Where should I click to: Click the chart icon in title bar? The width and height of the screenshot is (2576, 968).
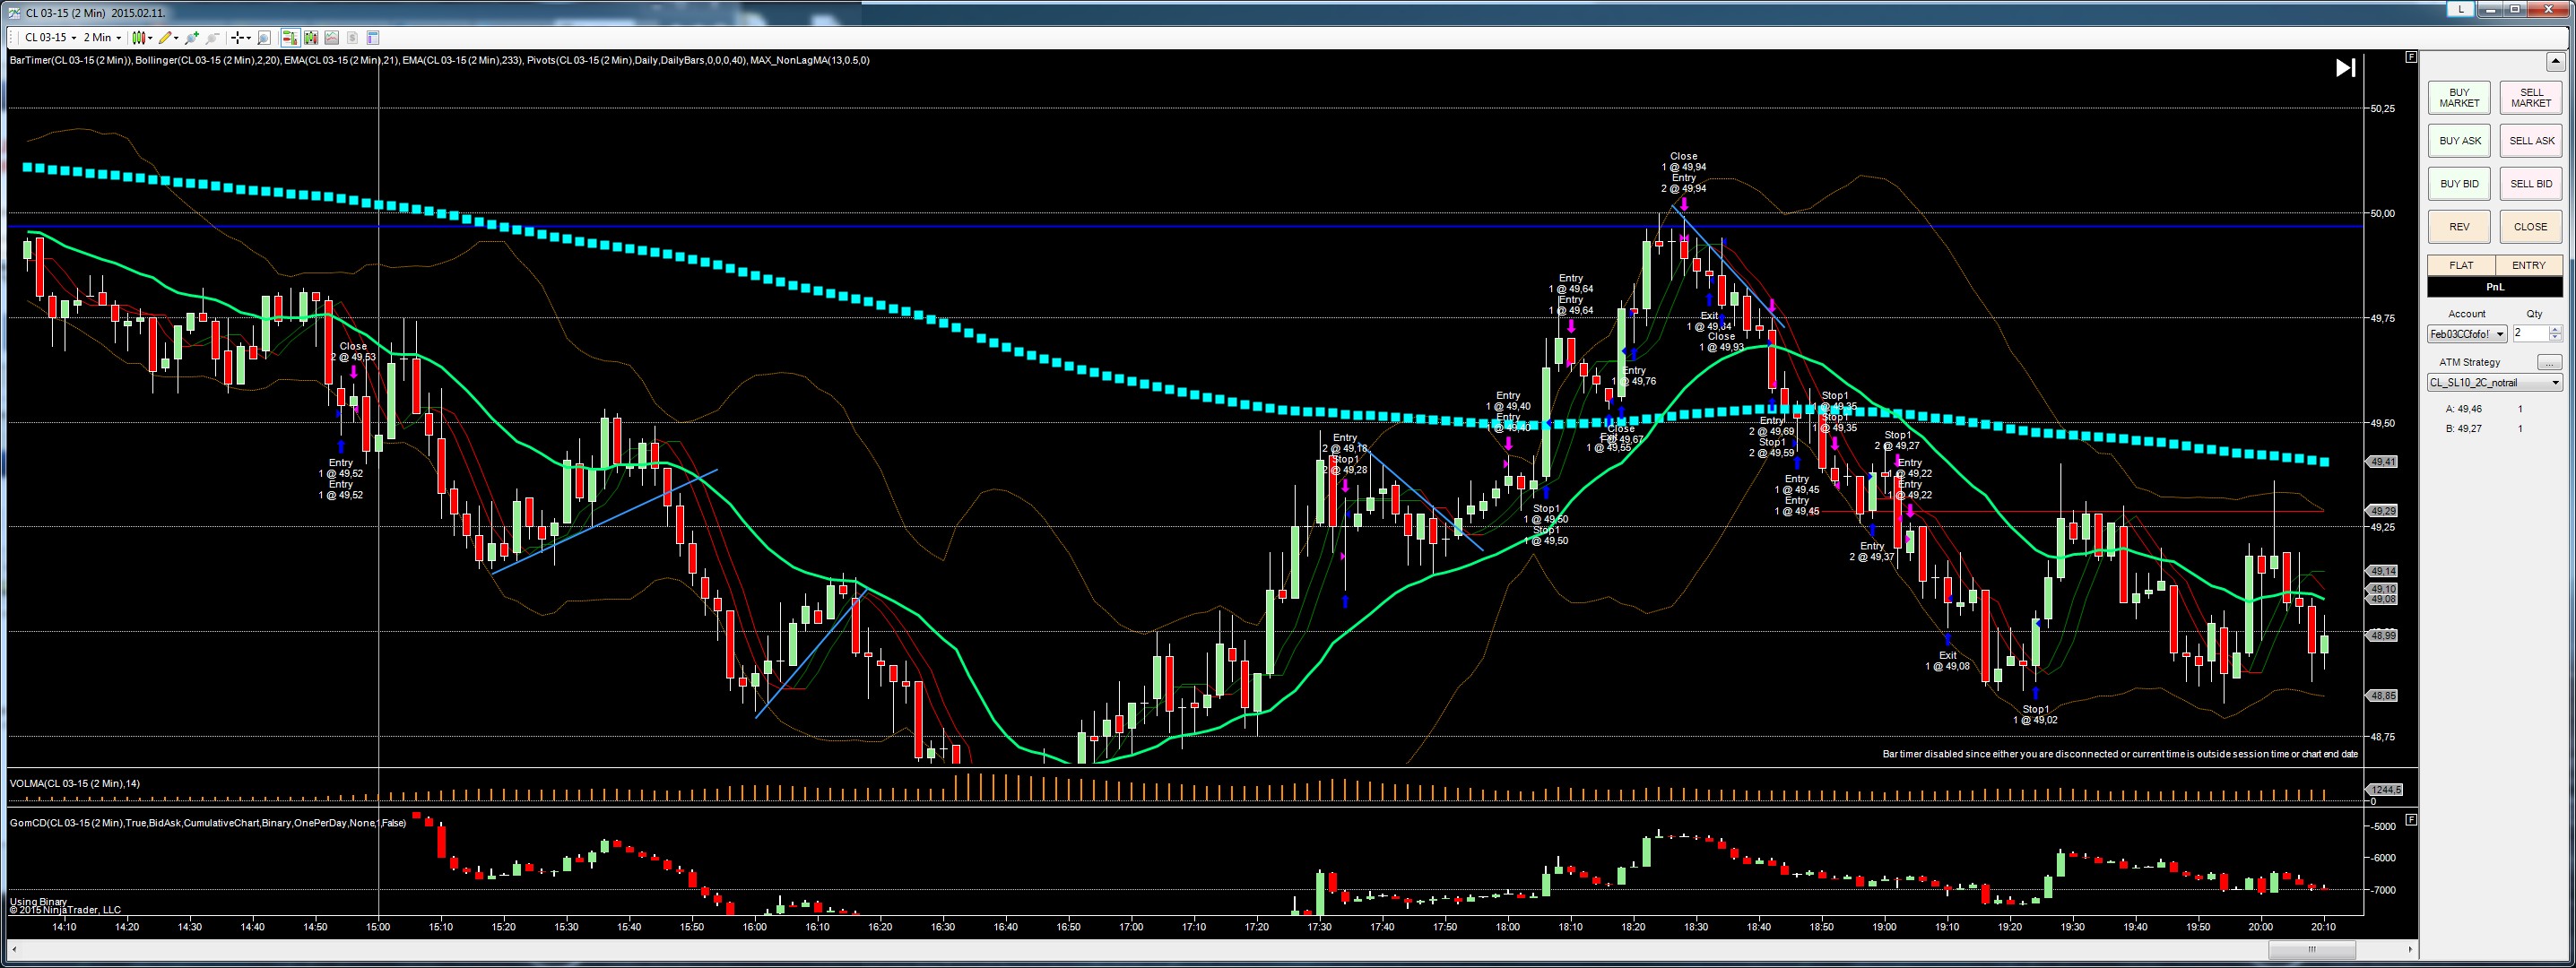click(13, 13)
